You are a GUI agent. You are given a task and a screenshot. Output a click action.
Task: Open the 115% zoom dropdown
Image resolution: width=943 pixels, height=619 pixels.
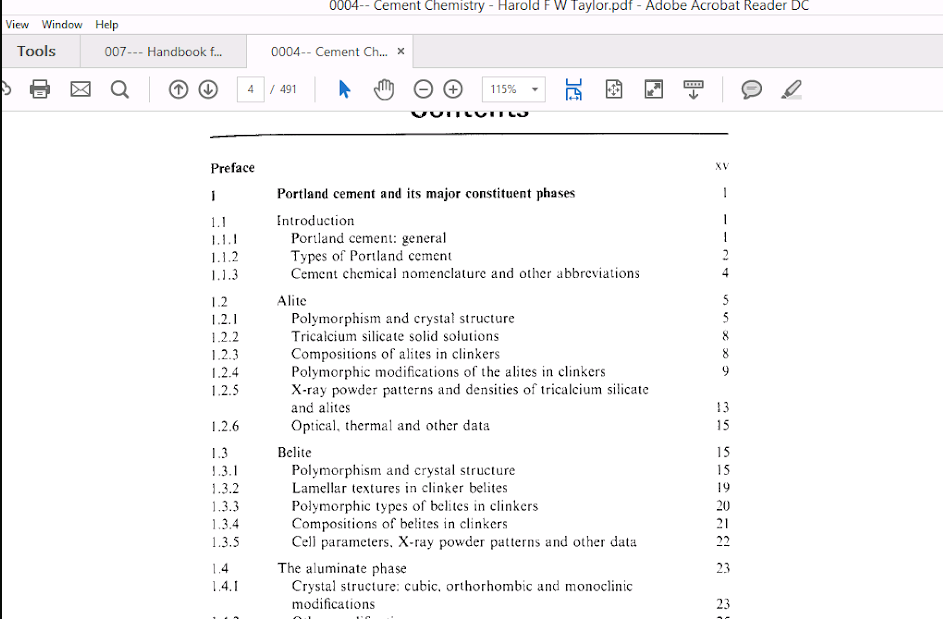point(514,90)
